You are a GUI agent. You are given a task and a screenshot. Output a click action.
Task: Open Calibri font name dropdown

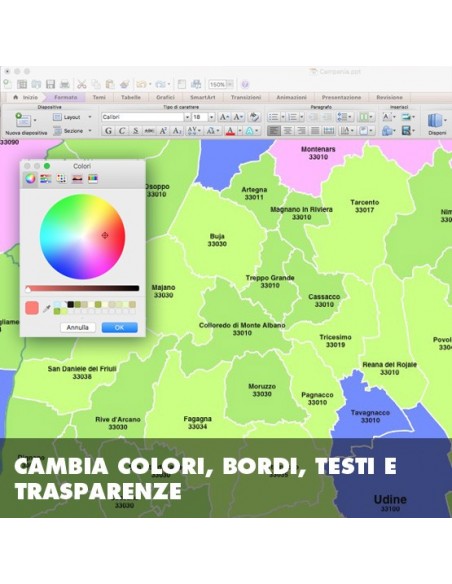[187, 117]
